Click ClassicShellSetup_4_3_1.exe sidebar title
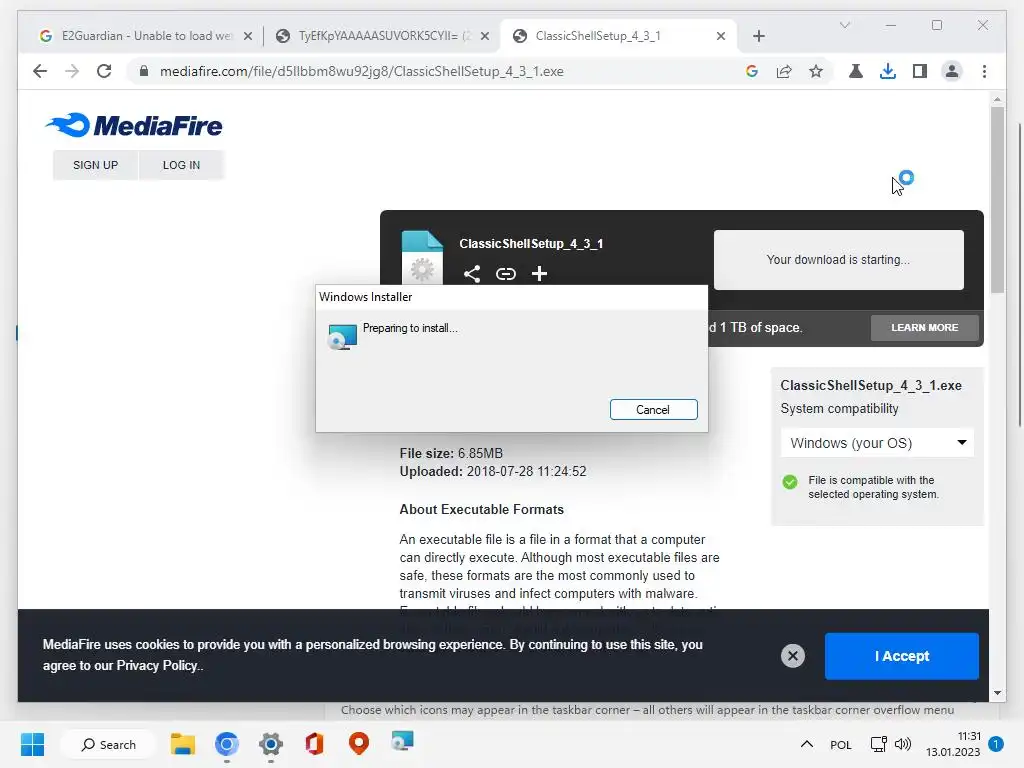1024x768 pixels. coord(871,385)
